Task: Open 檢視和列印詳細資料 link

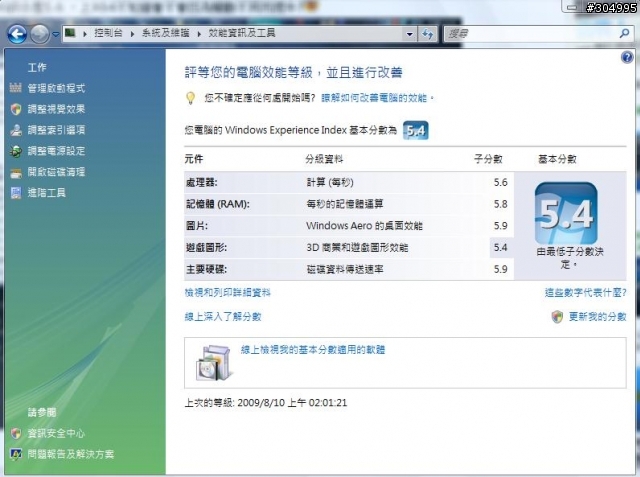Action: point(228,293)
